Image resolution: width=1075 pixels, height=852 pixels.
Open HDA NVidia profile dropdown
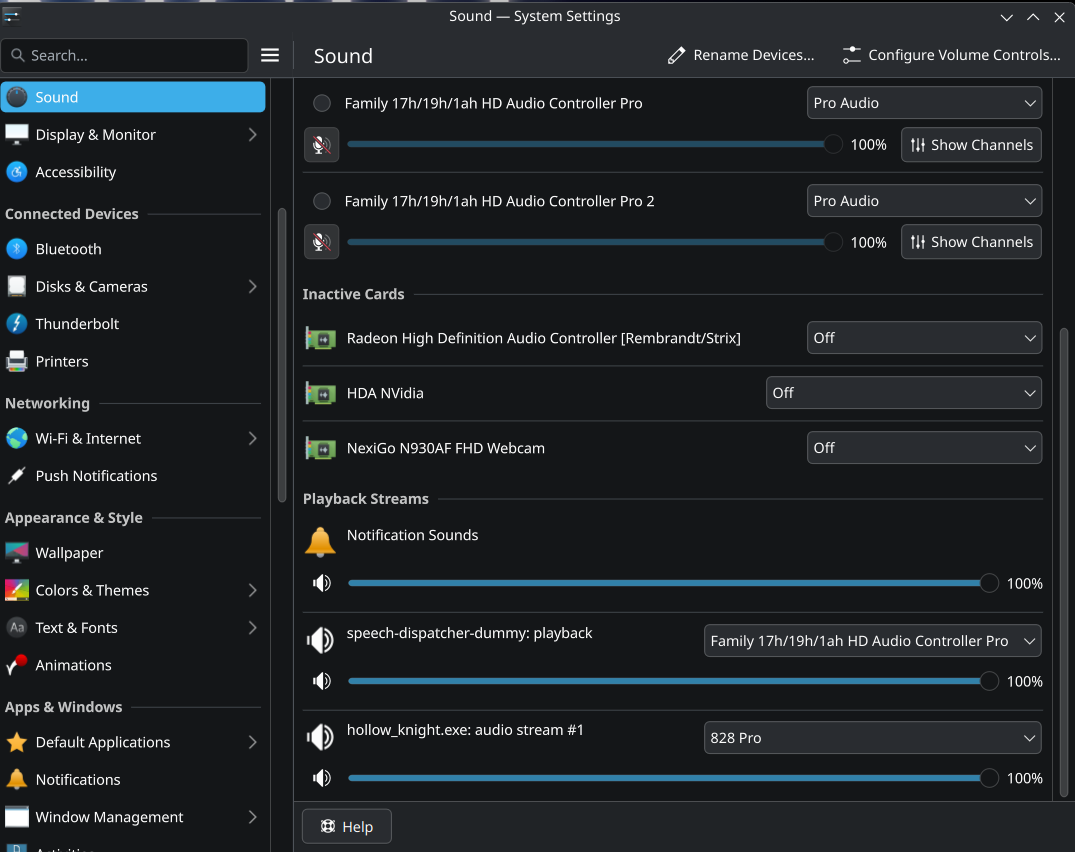point(903,393)
